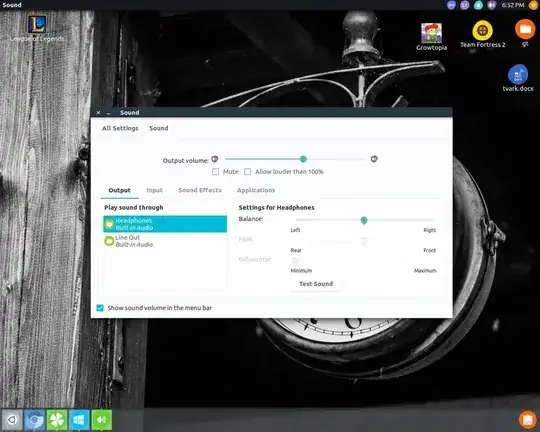Enable Allow louder than 100%
Screen dimensions: 540x432
tap(248, 172)
